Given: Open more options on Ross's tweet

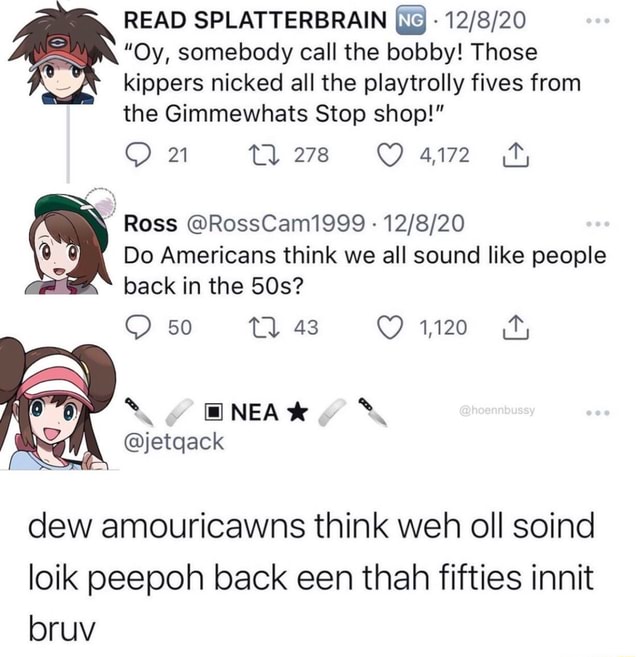Looking at the screenshot, I should pos(598,225).
